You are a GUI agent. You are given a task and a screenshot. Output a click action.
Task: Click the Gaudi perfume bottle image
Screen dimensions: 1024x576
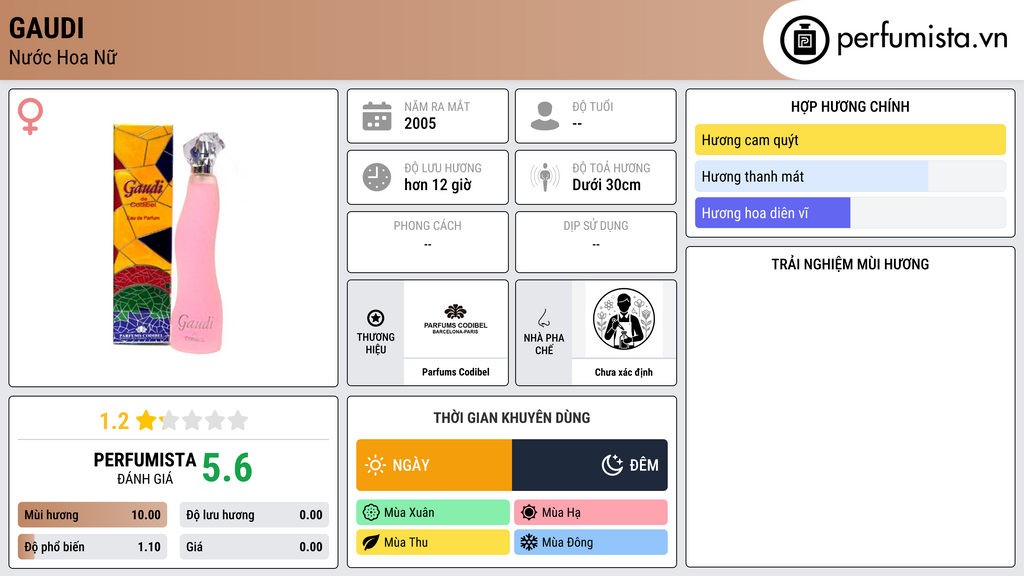click(x=172, y=240)
